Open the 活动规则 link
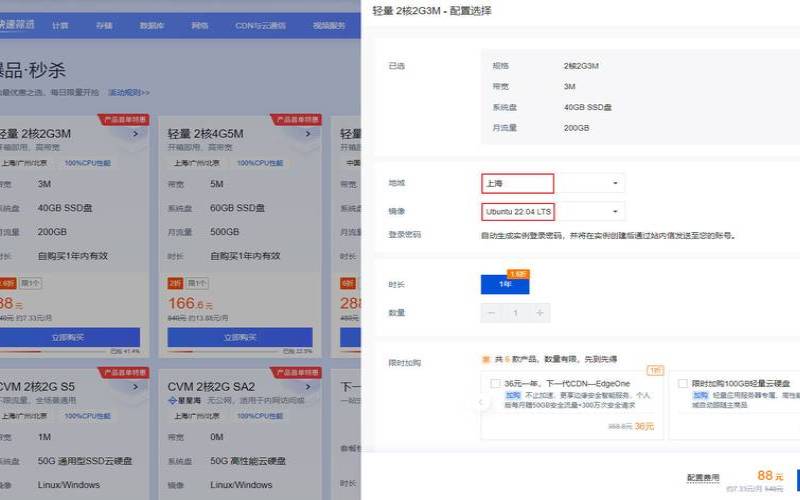Screen dimensions: 800x500 [128, 93]
